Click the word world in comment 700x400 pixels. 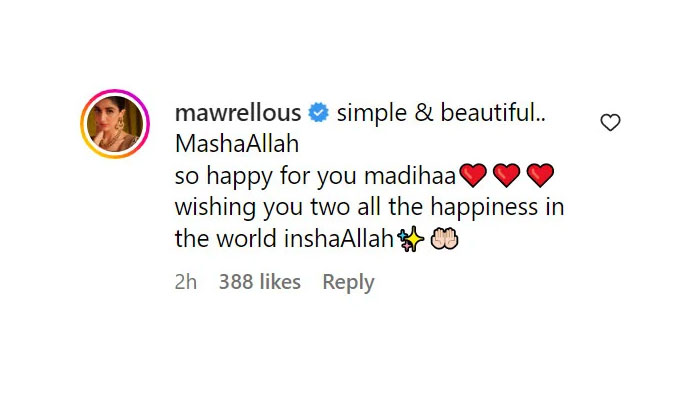pyautogui.click(x=246, y=239)
